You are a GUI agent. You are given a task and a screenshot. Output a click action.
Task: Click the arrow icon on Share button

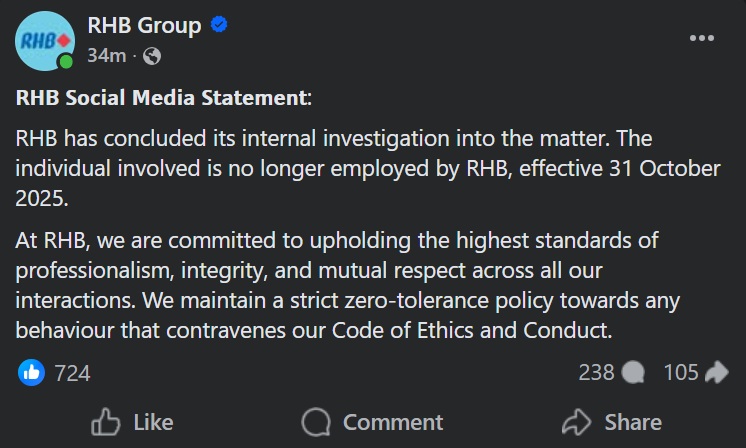click(576, 422)
